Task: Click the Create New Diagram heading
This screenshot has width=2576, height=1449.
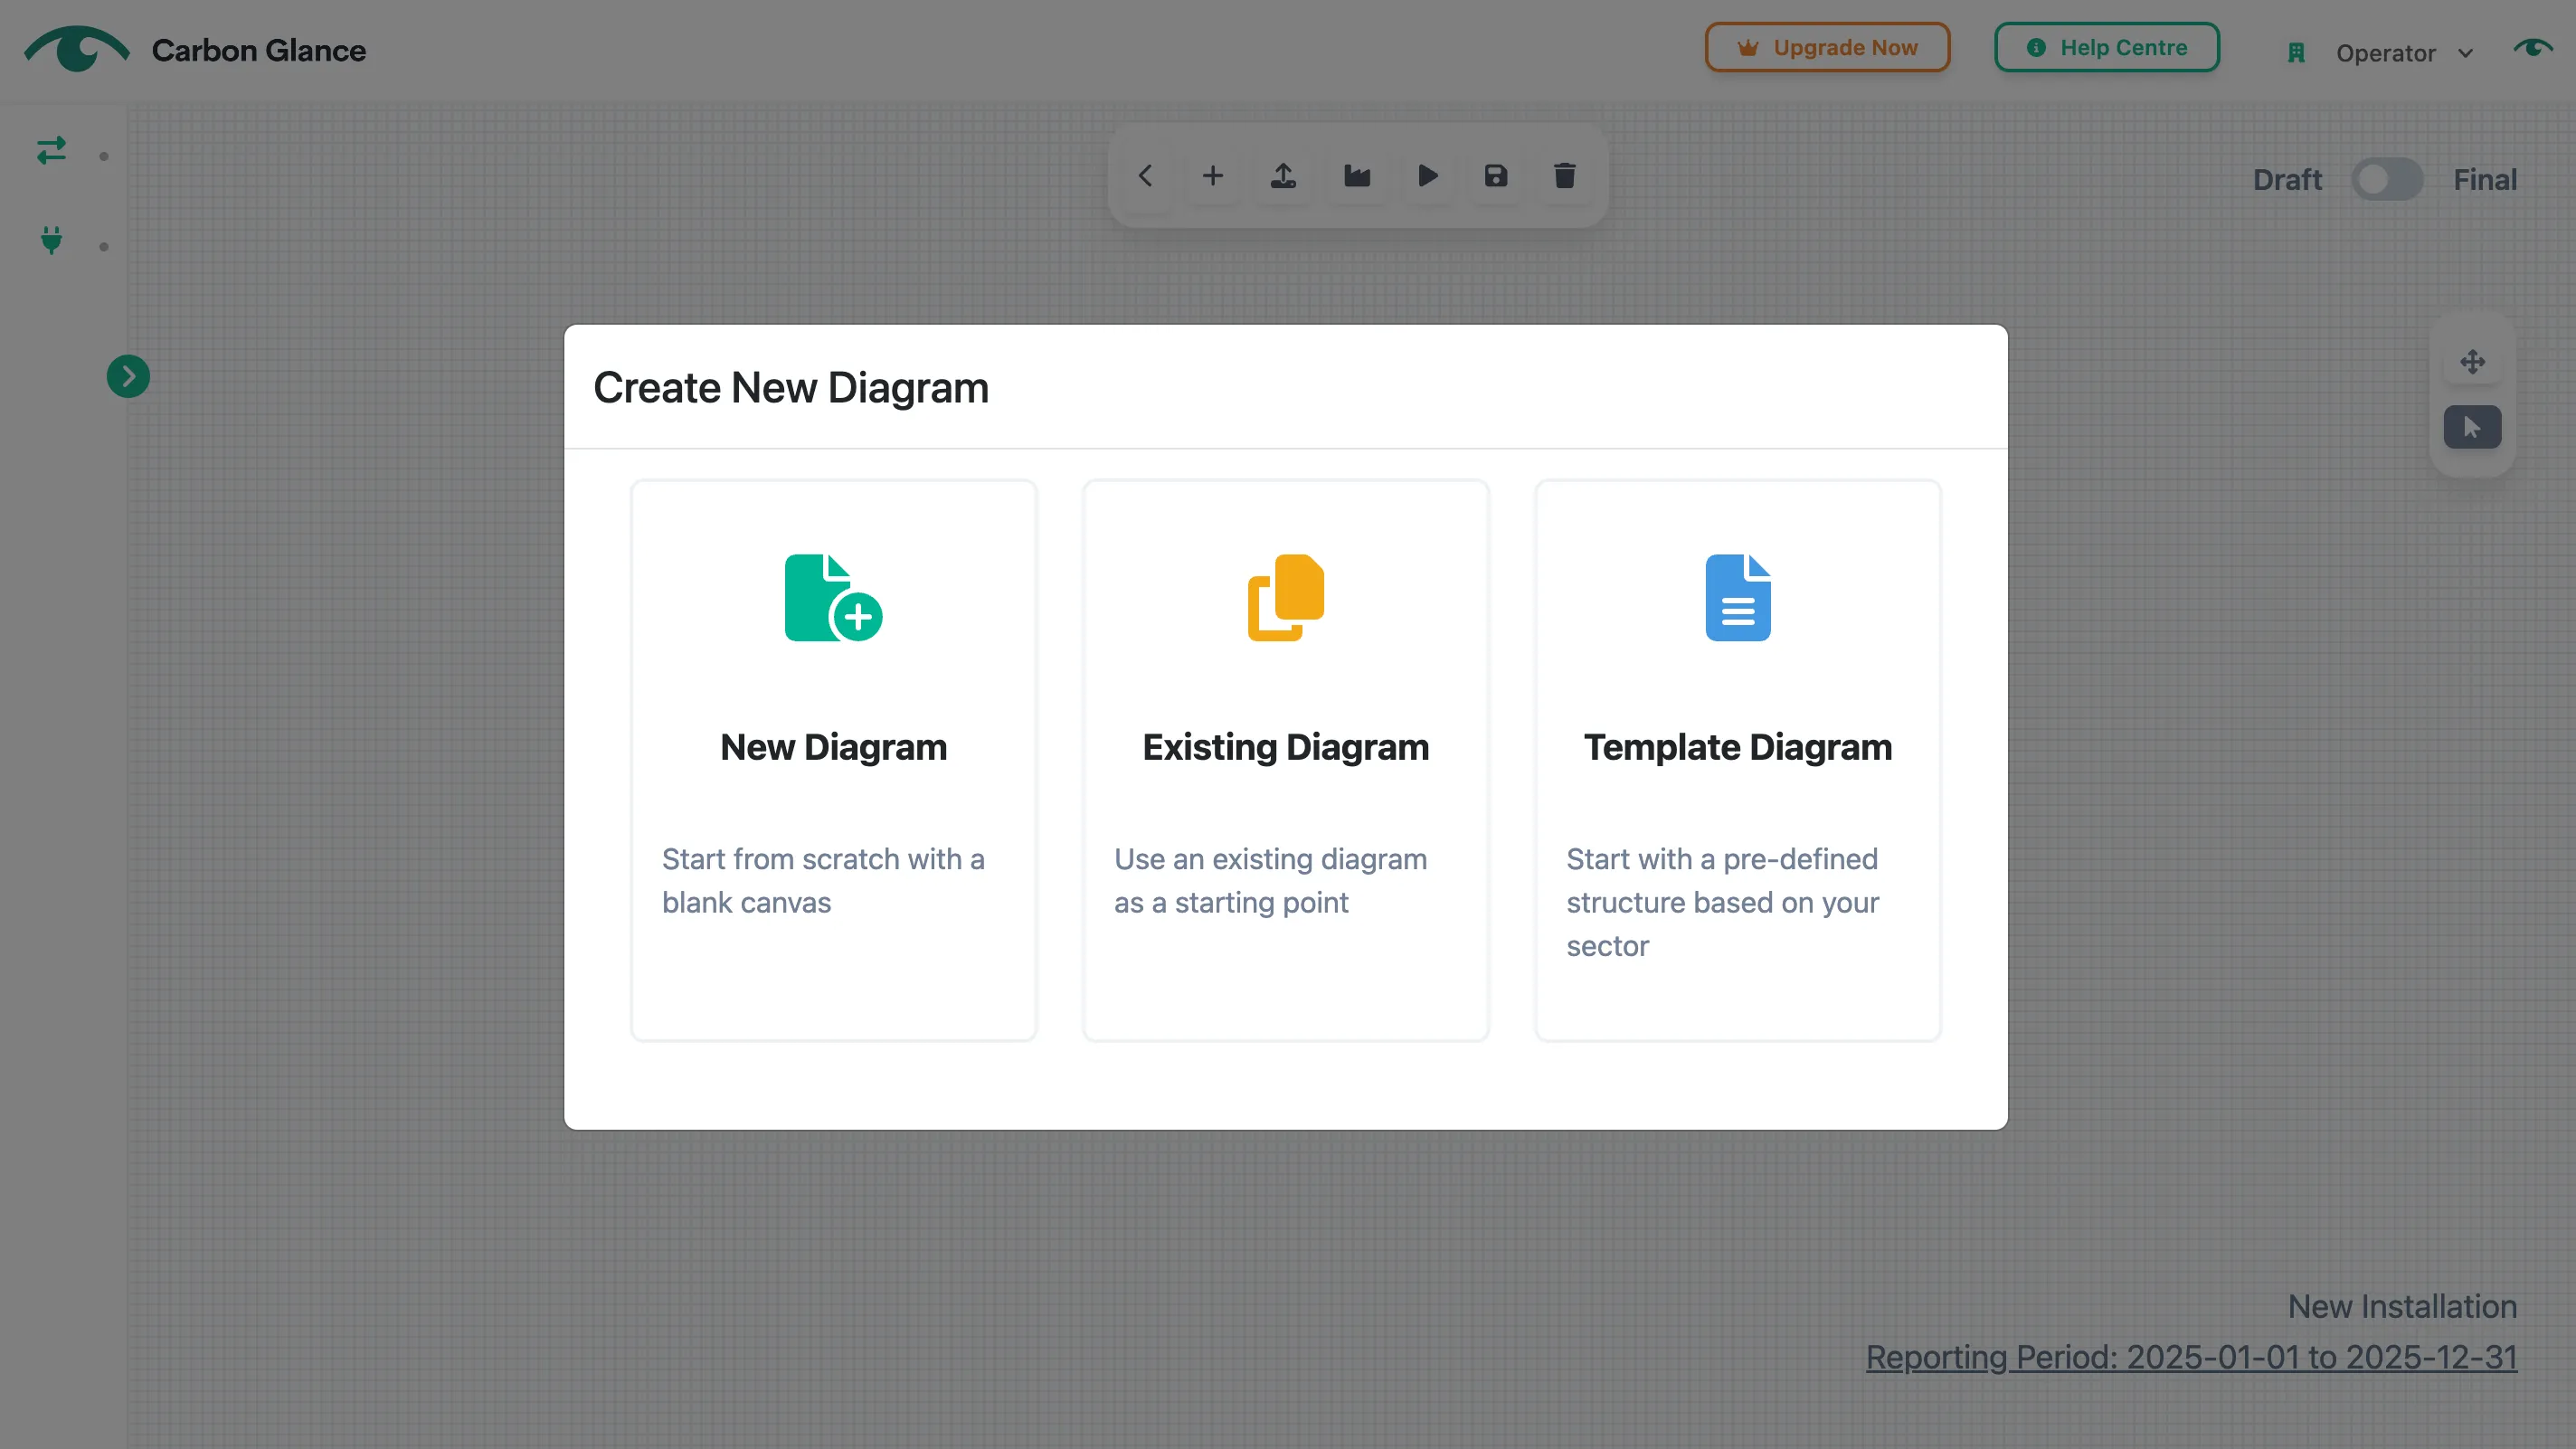Action: [x=791, y=388]
